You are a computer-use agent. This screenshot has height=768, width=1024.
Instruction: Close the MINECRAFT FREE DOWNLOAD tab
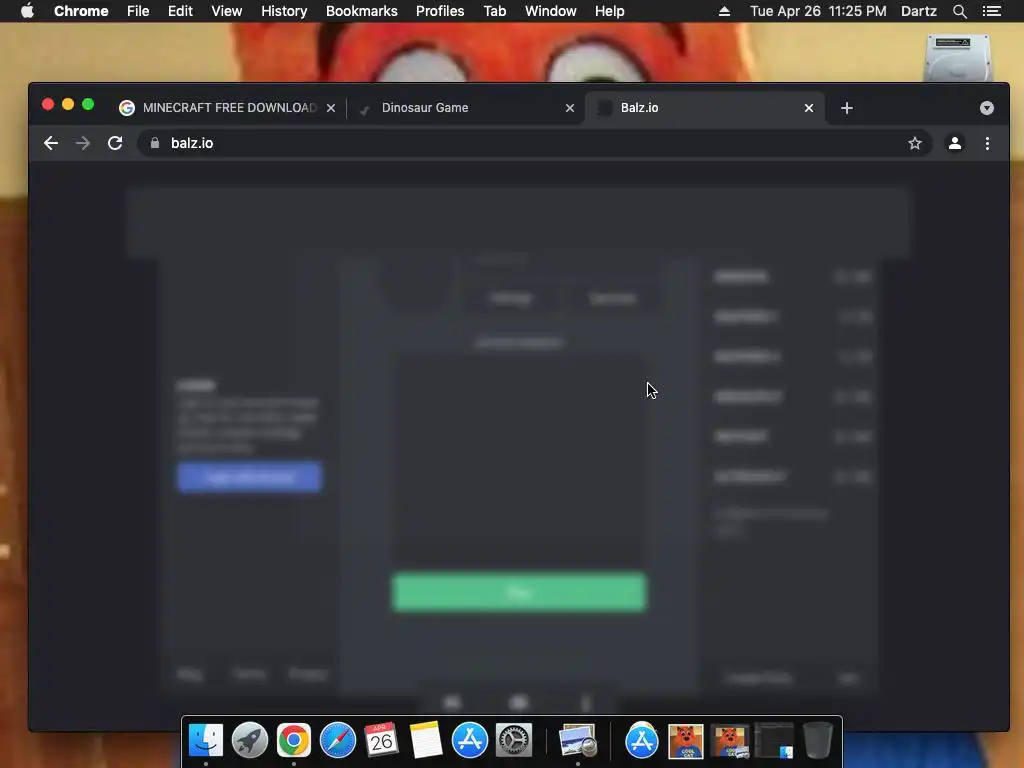pos(331,108)
